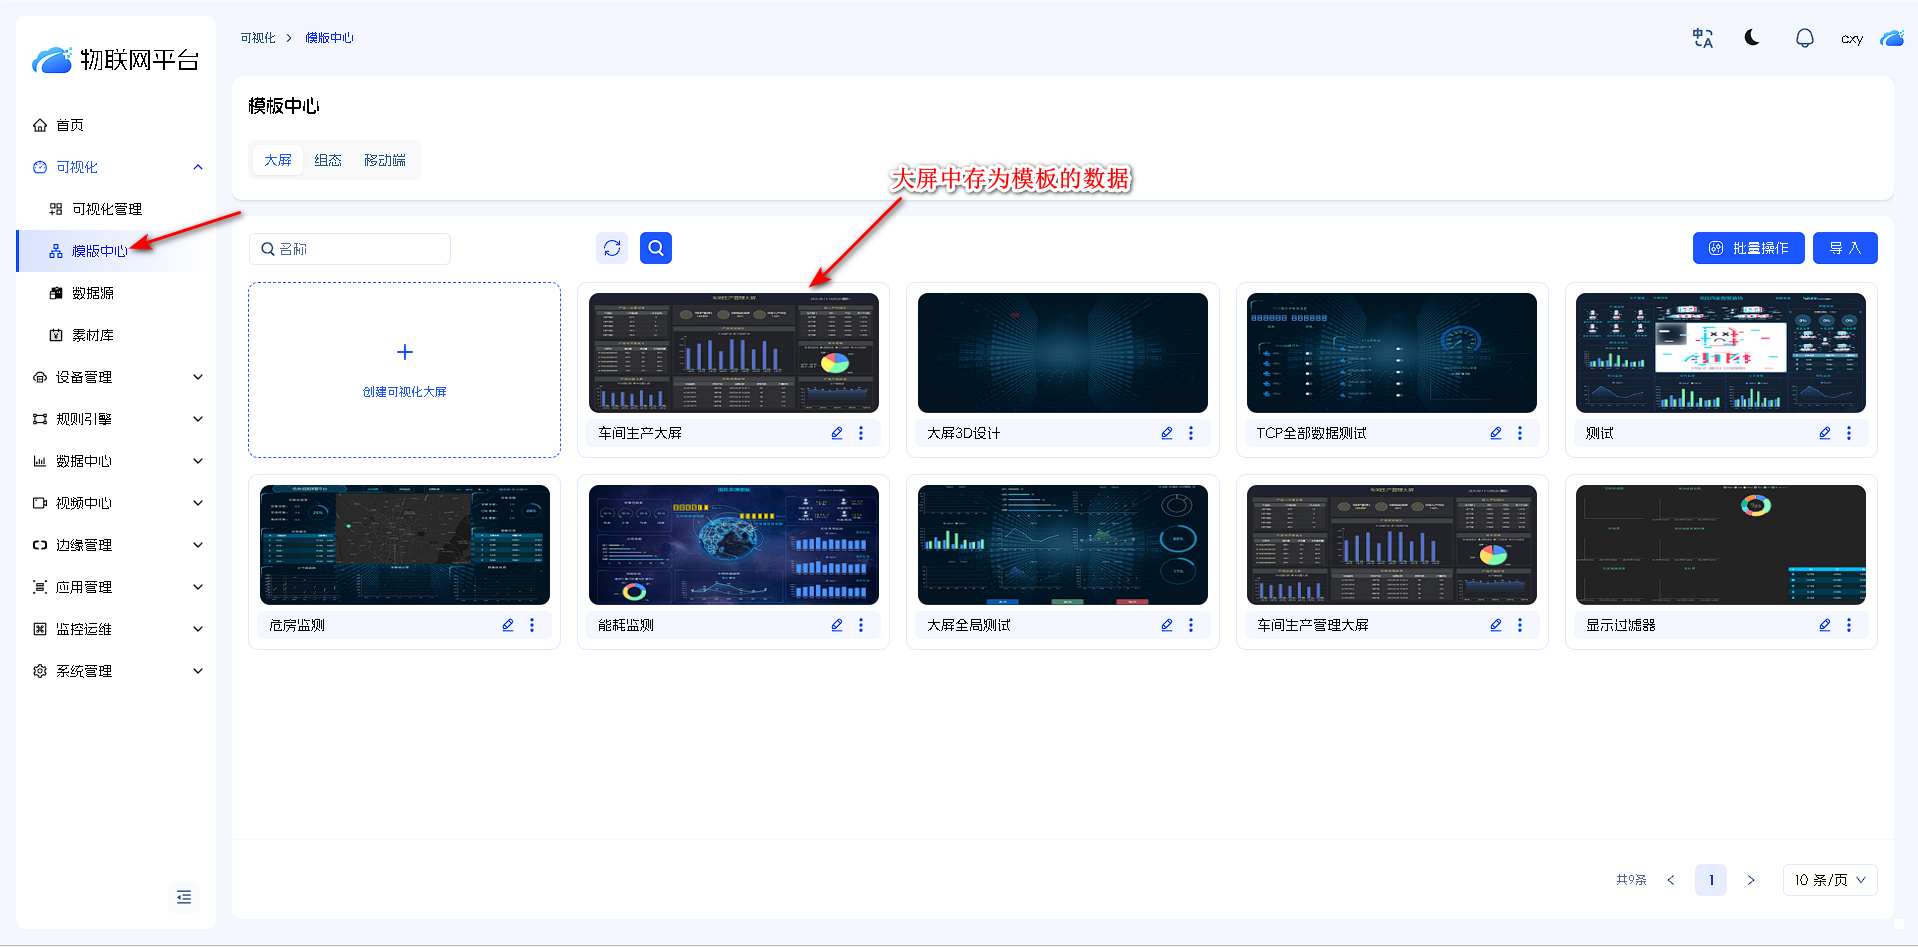1918x947 pixels.
Task: Edit the 车间生产大屏 template
Action: (x=837, y=433)
